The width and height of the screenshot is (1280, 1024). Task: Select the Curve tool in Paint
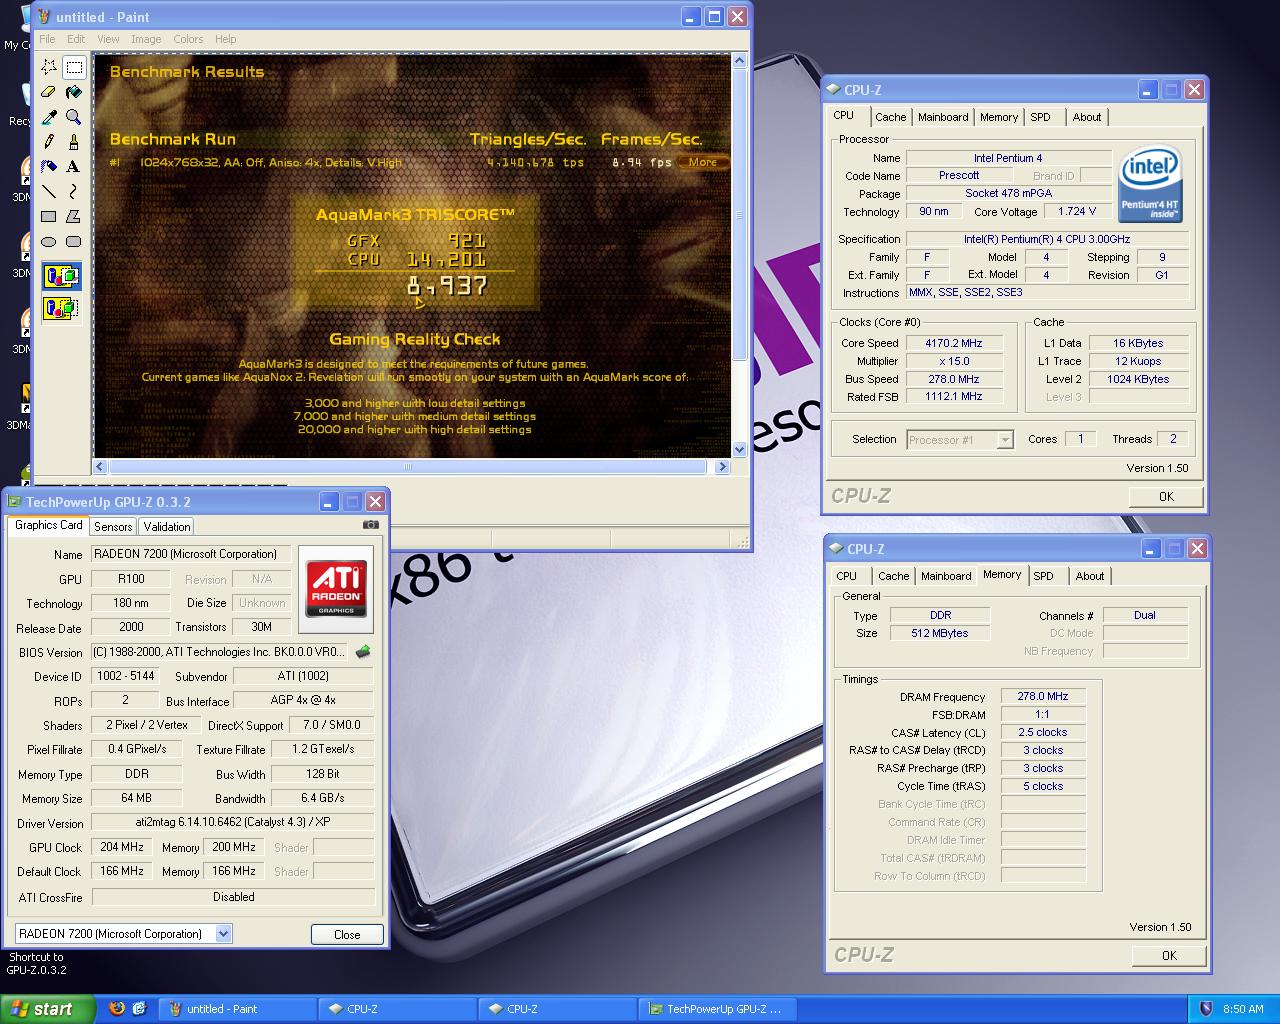[x=74, y=191]
